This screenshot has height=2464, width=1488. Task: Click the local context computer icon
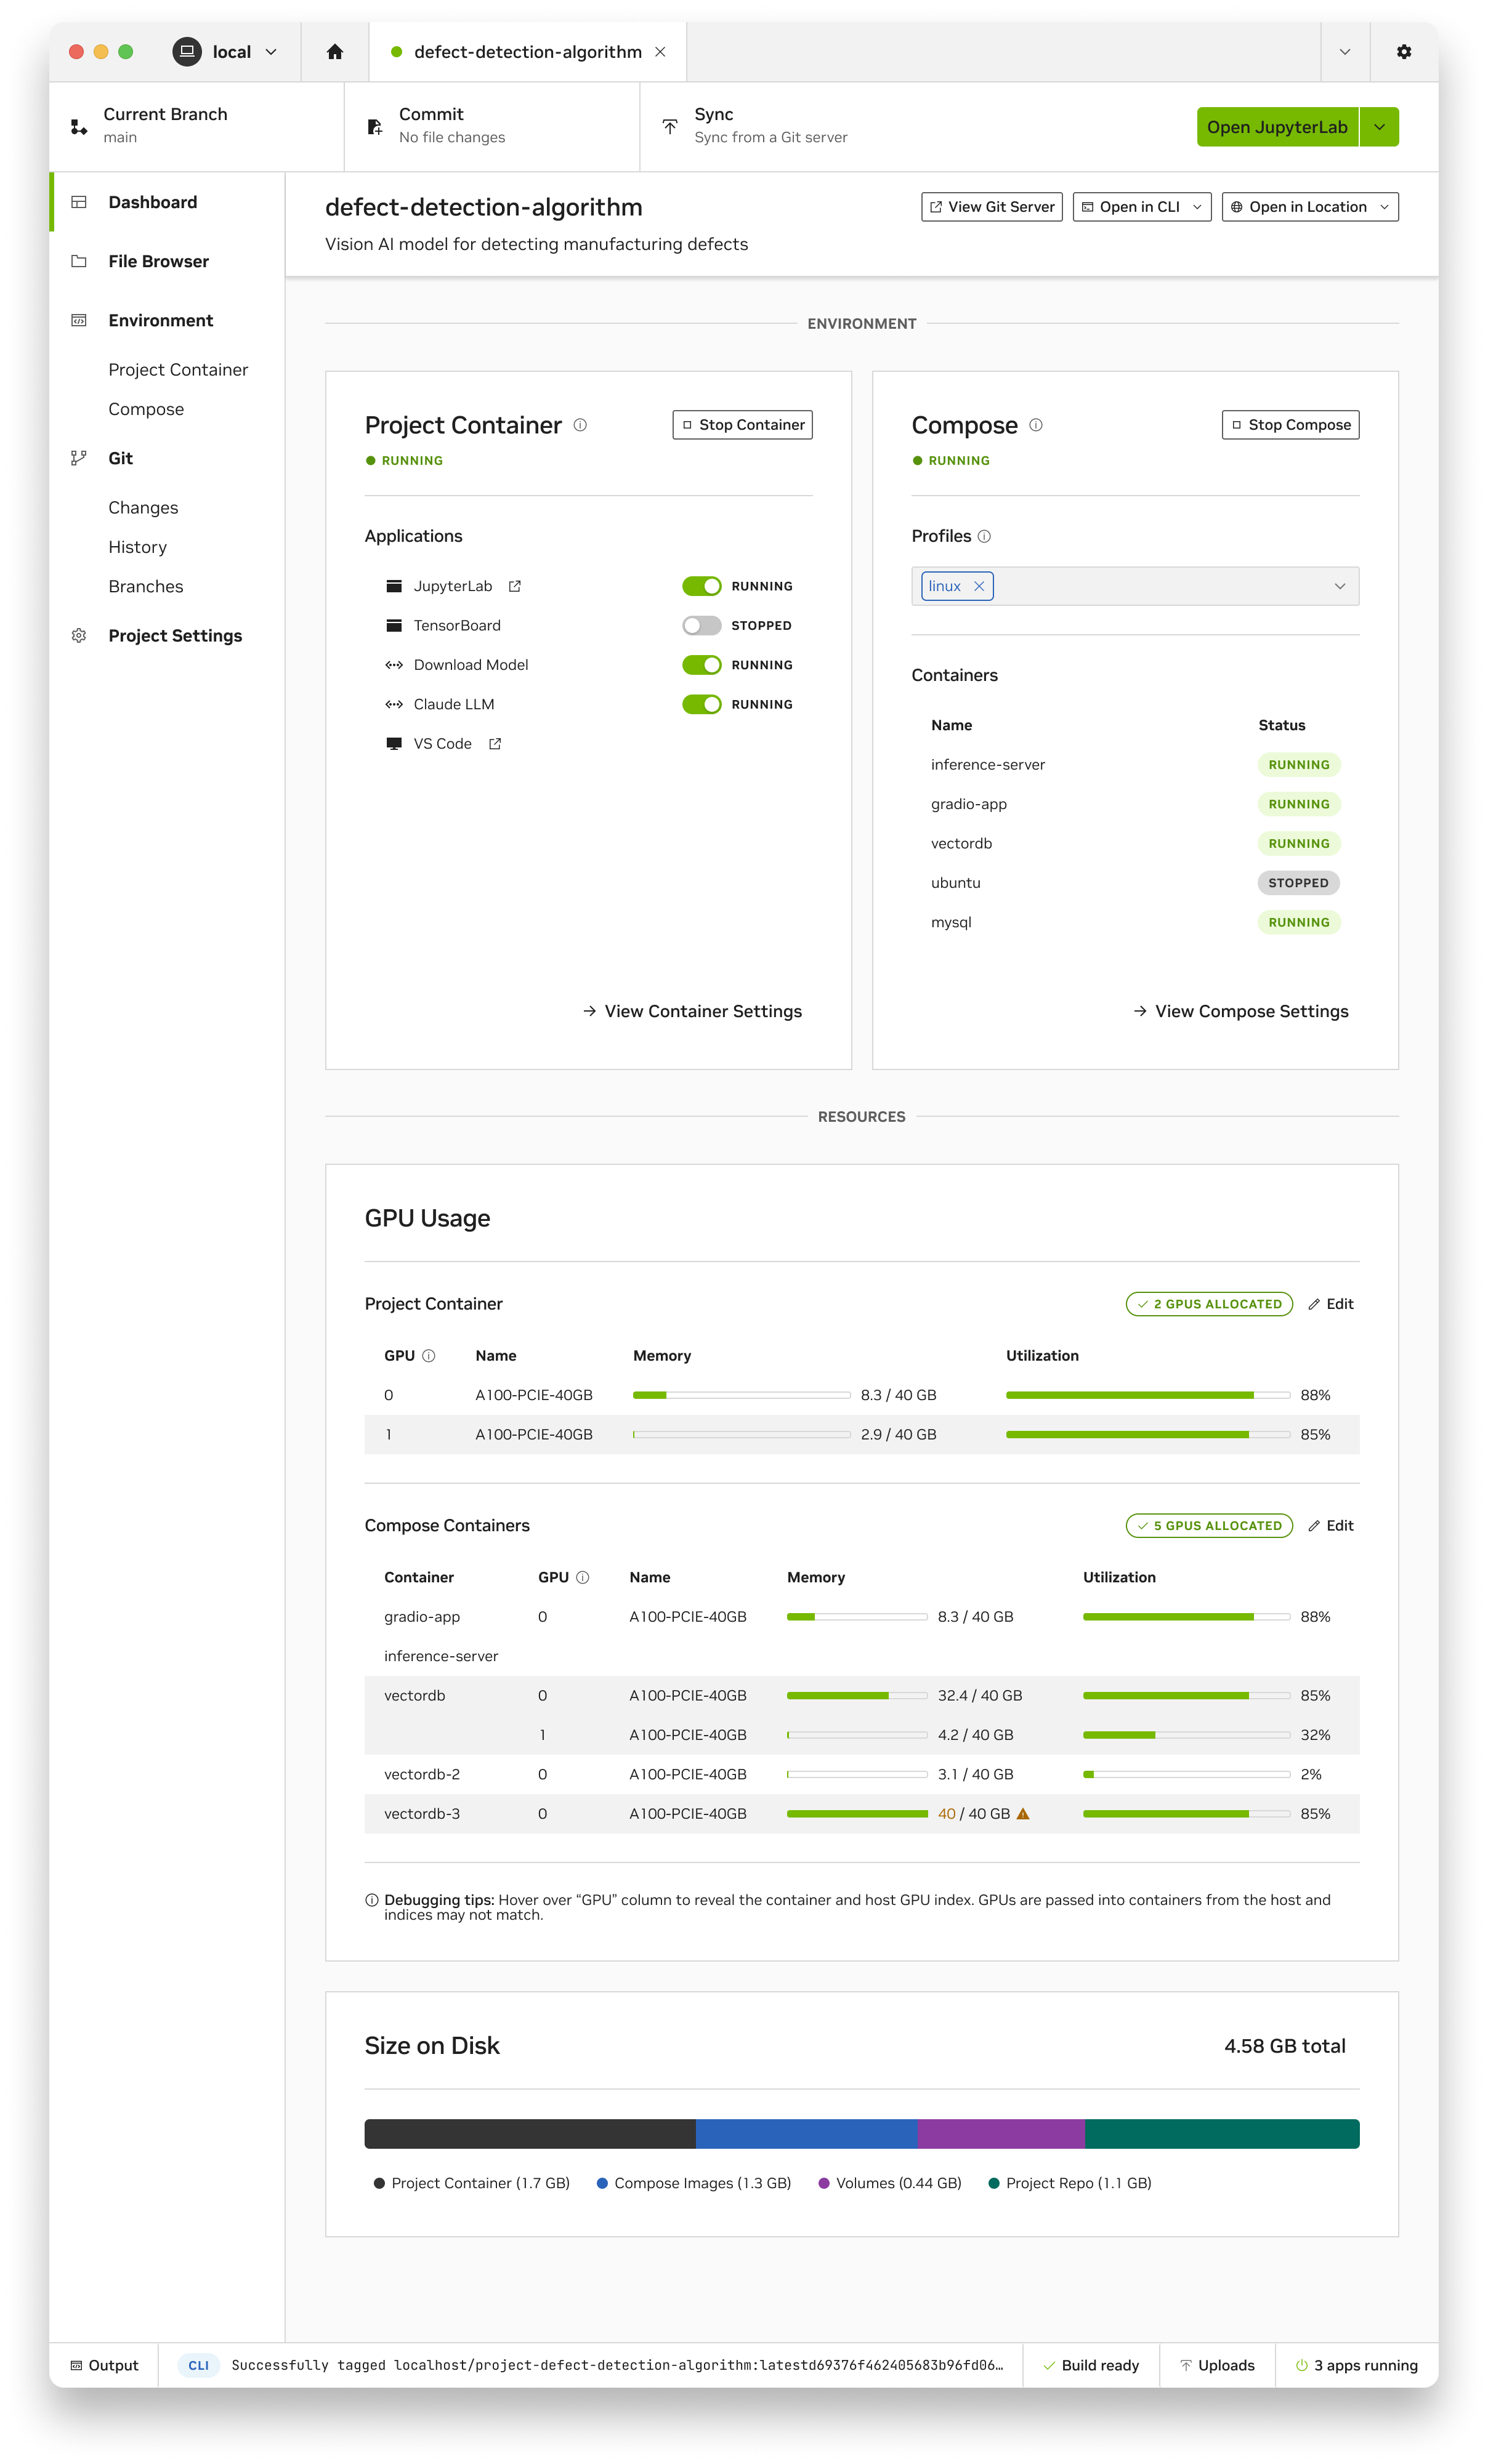[x=187, y=52]
